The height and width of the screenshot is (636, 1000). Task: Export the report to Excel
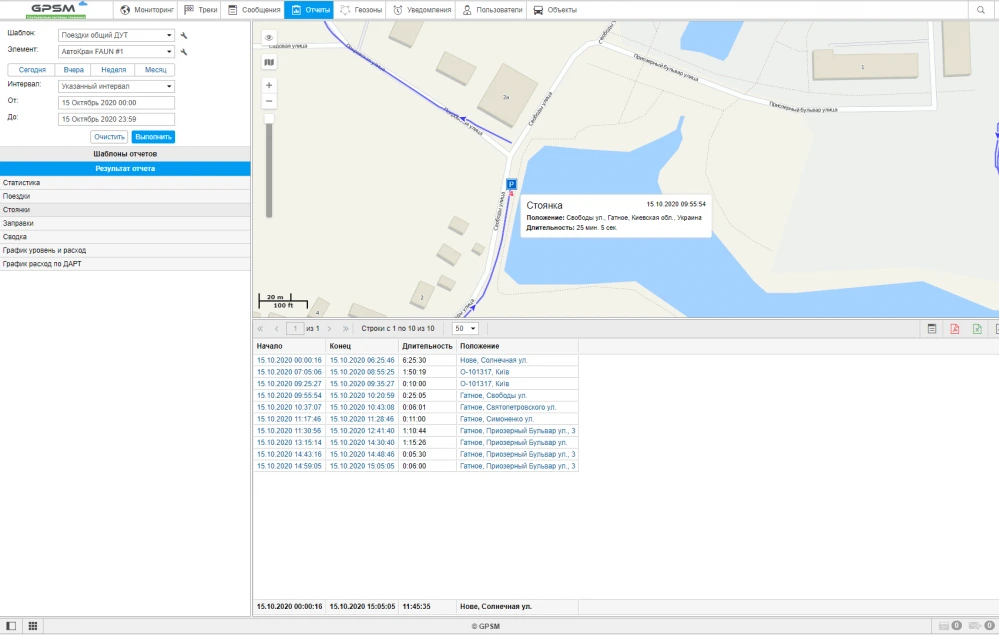click(977, 328)
